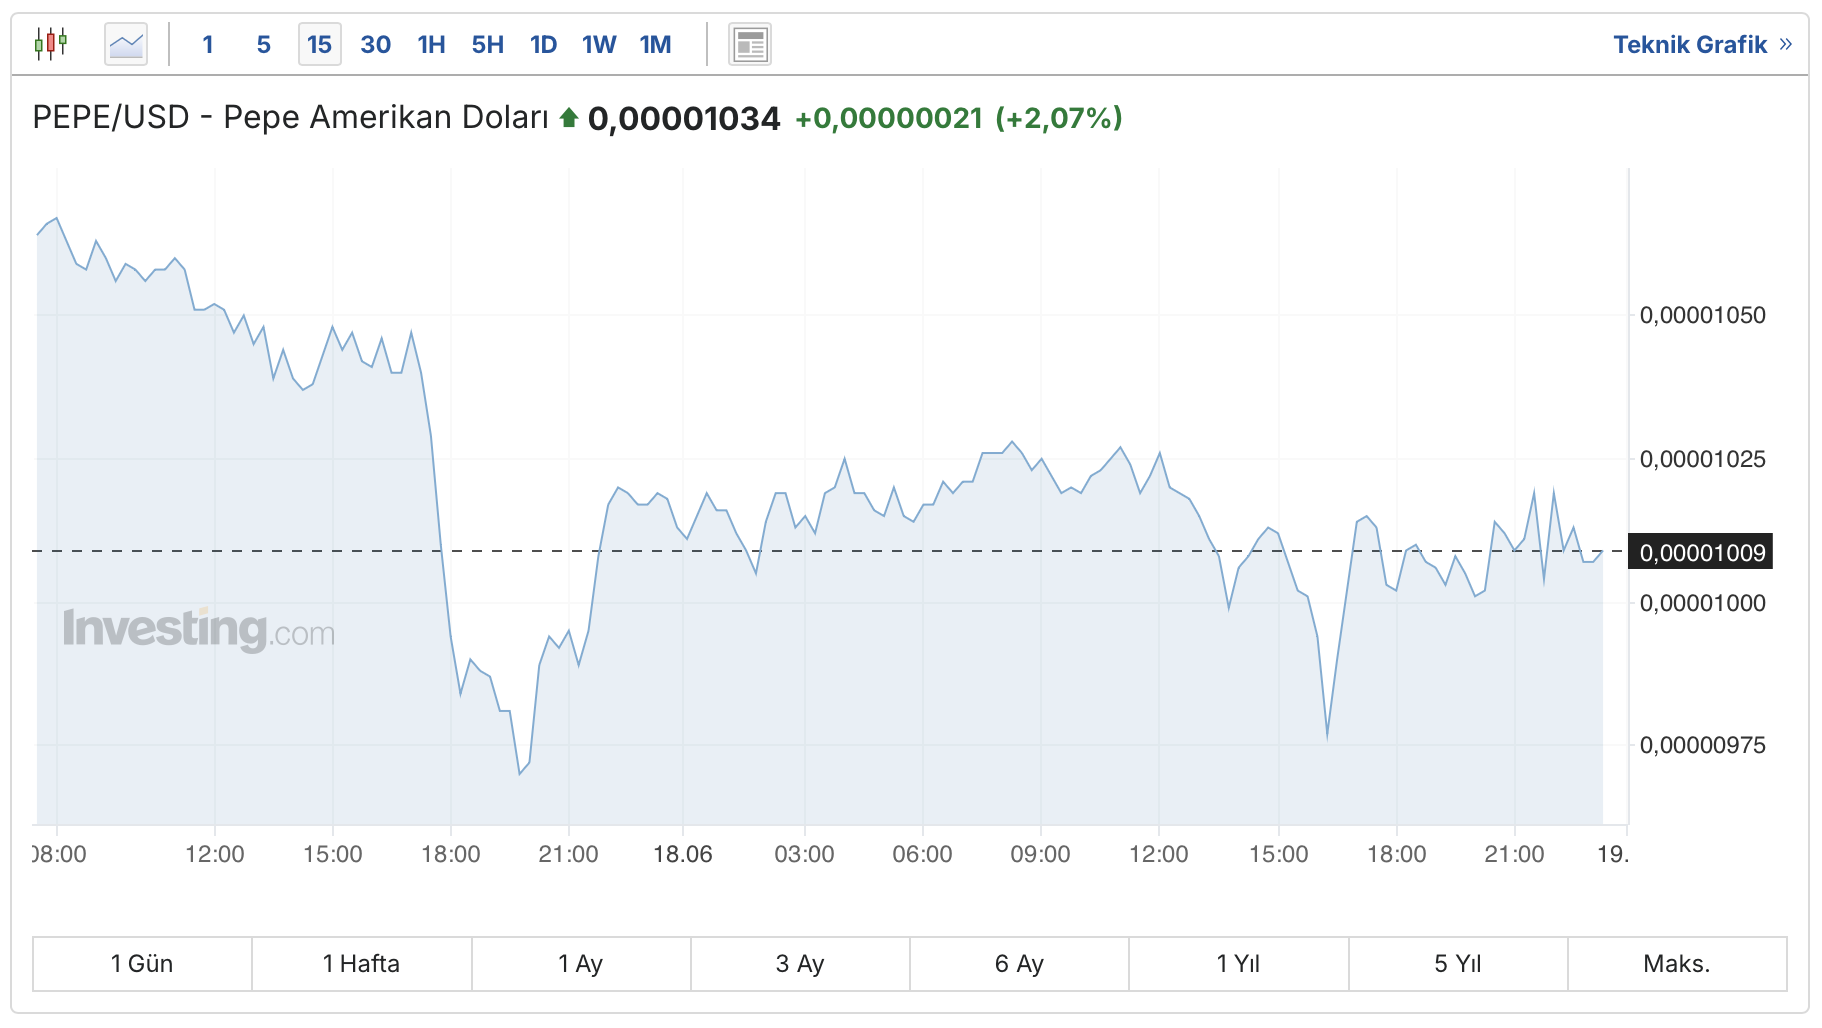Click the 0,00001000 y-axis label
Screen dimensions: 1822x1028
click(x=1703, y=603)
